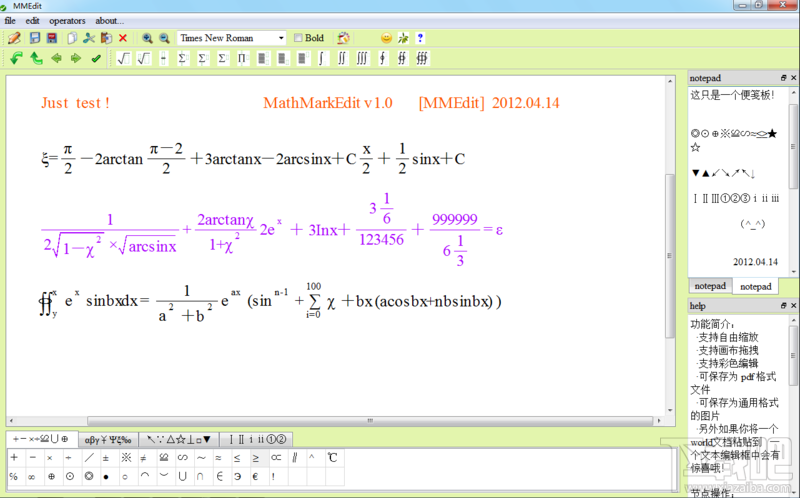Click the canvas scroll-down arrow

670,410
